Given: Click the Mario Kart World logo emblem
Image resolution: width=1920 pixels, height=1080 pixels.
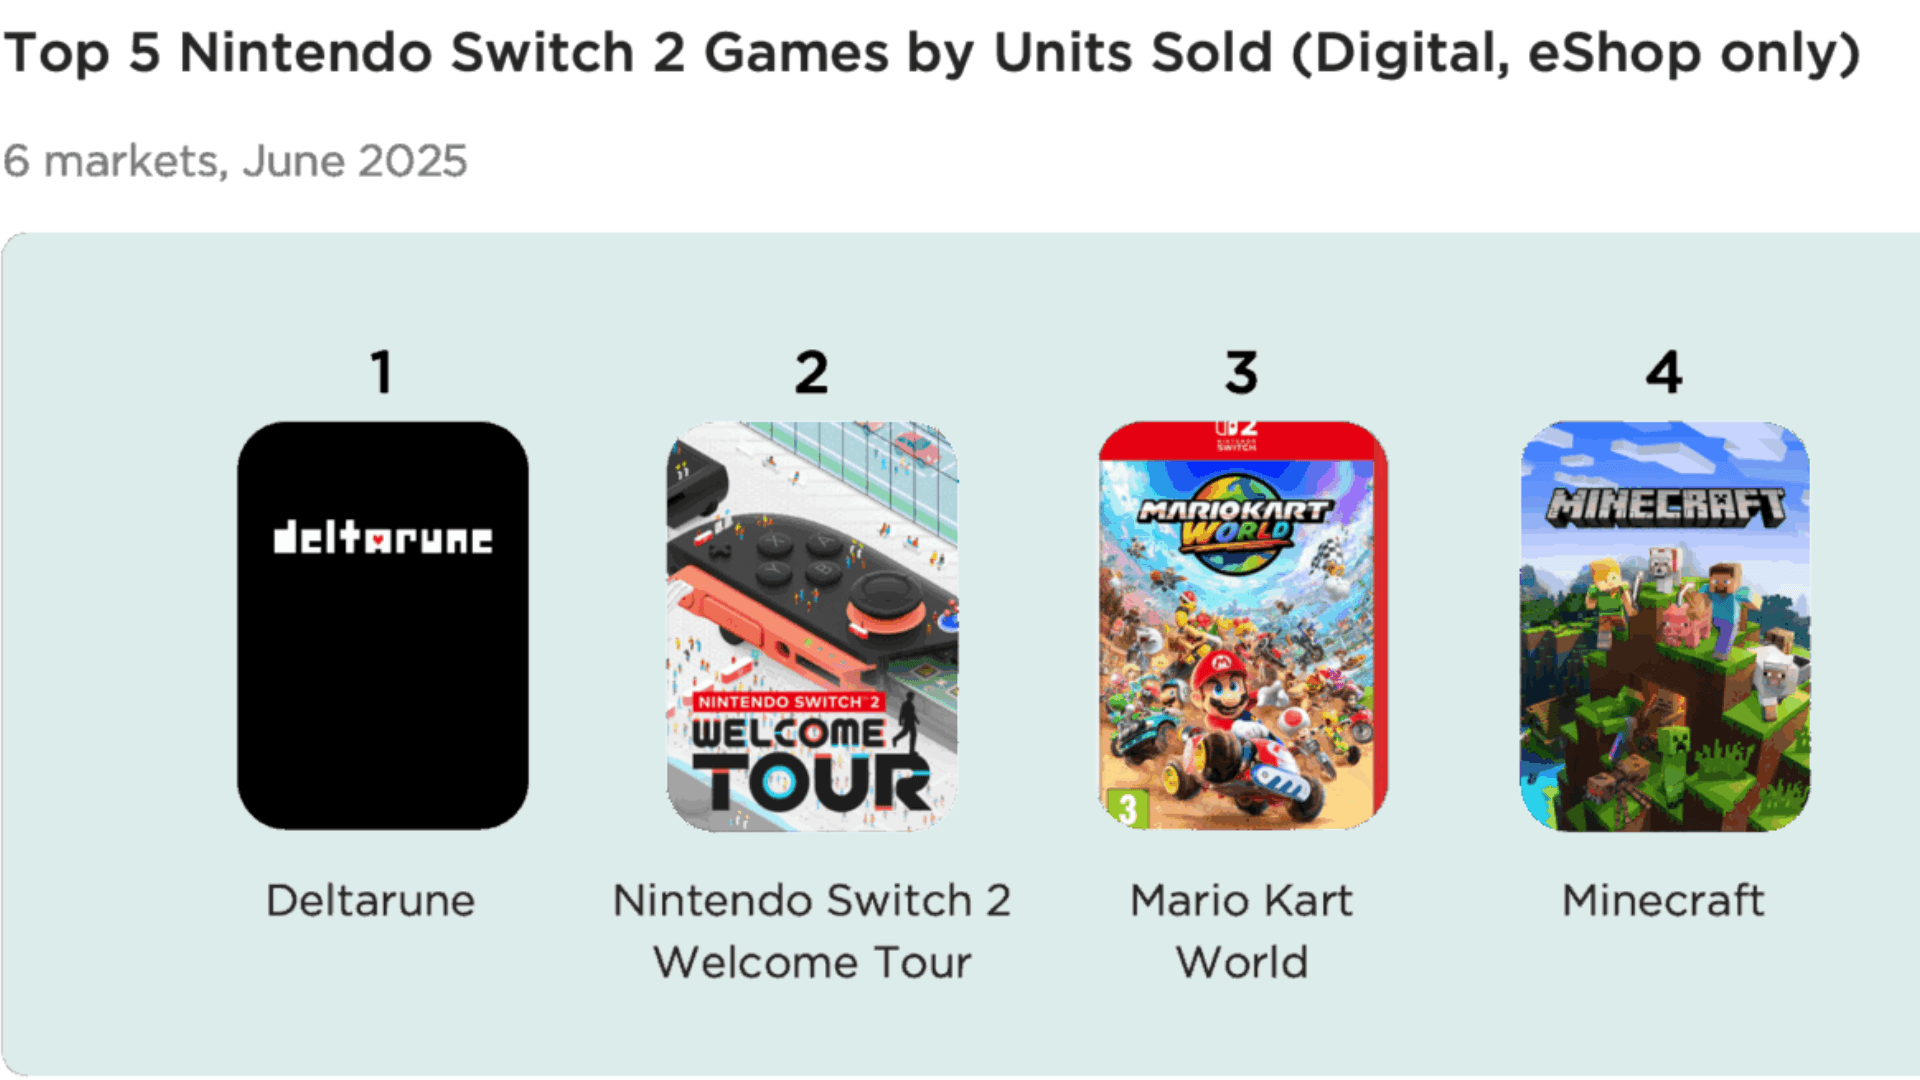Looking at the screenshot, I should pyautogui.click(x=1235, y=523).
